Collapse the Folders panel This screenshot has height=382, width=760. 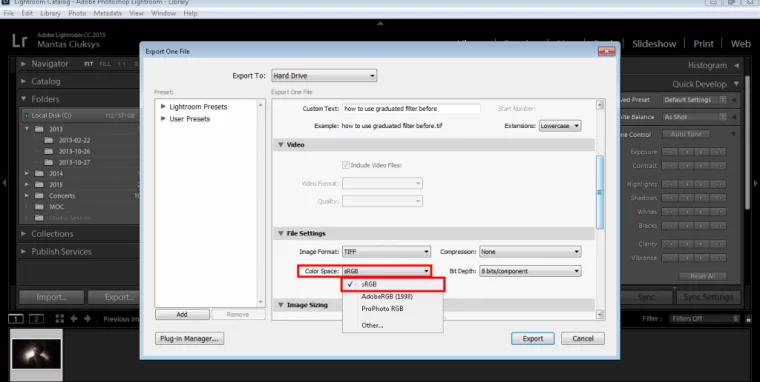(23, 99)
